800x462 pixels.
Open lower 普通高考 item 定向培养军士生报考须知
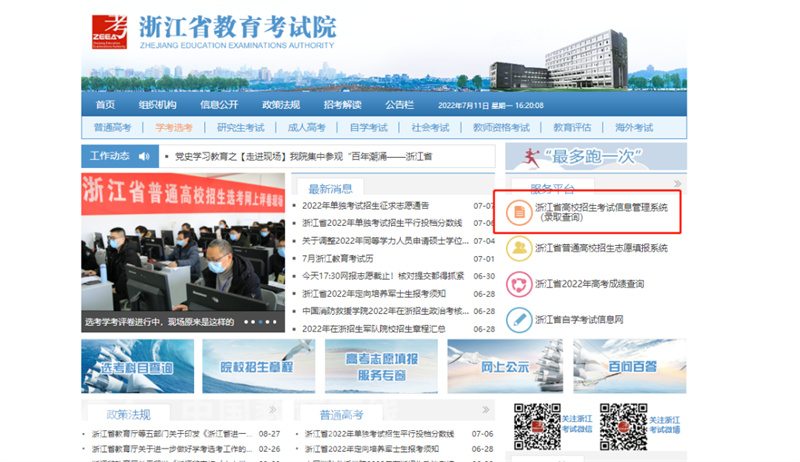point(371,449)
